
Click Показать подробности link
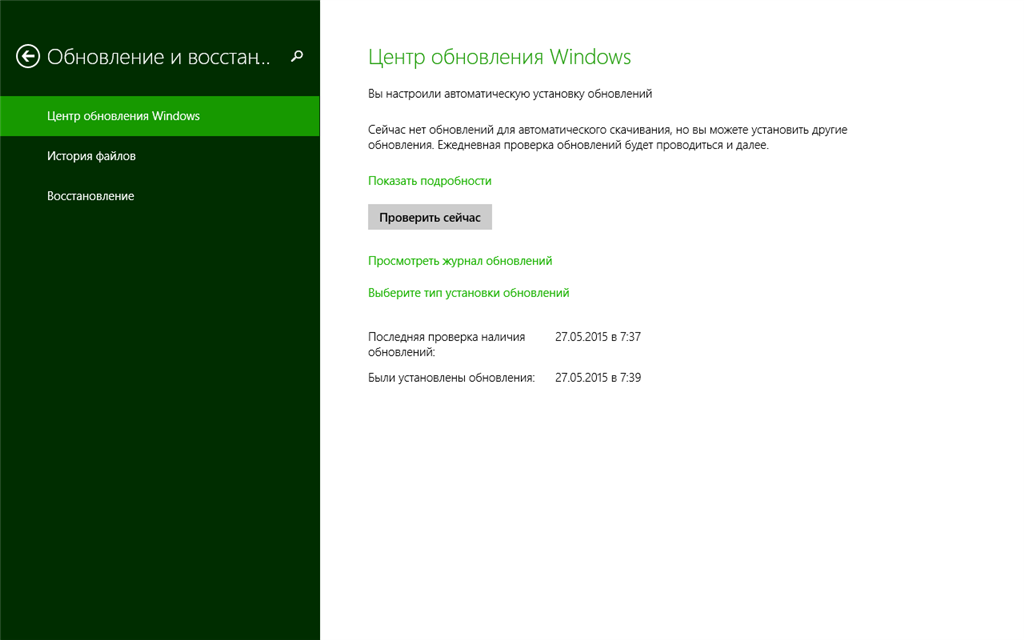(x=430, y=181)
